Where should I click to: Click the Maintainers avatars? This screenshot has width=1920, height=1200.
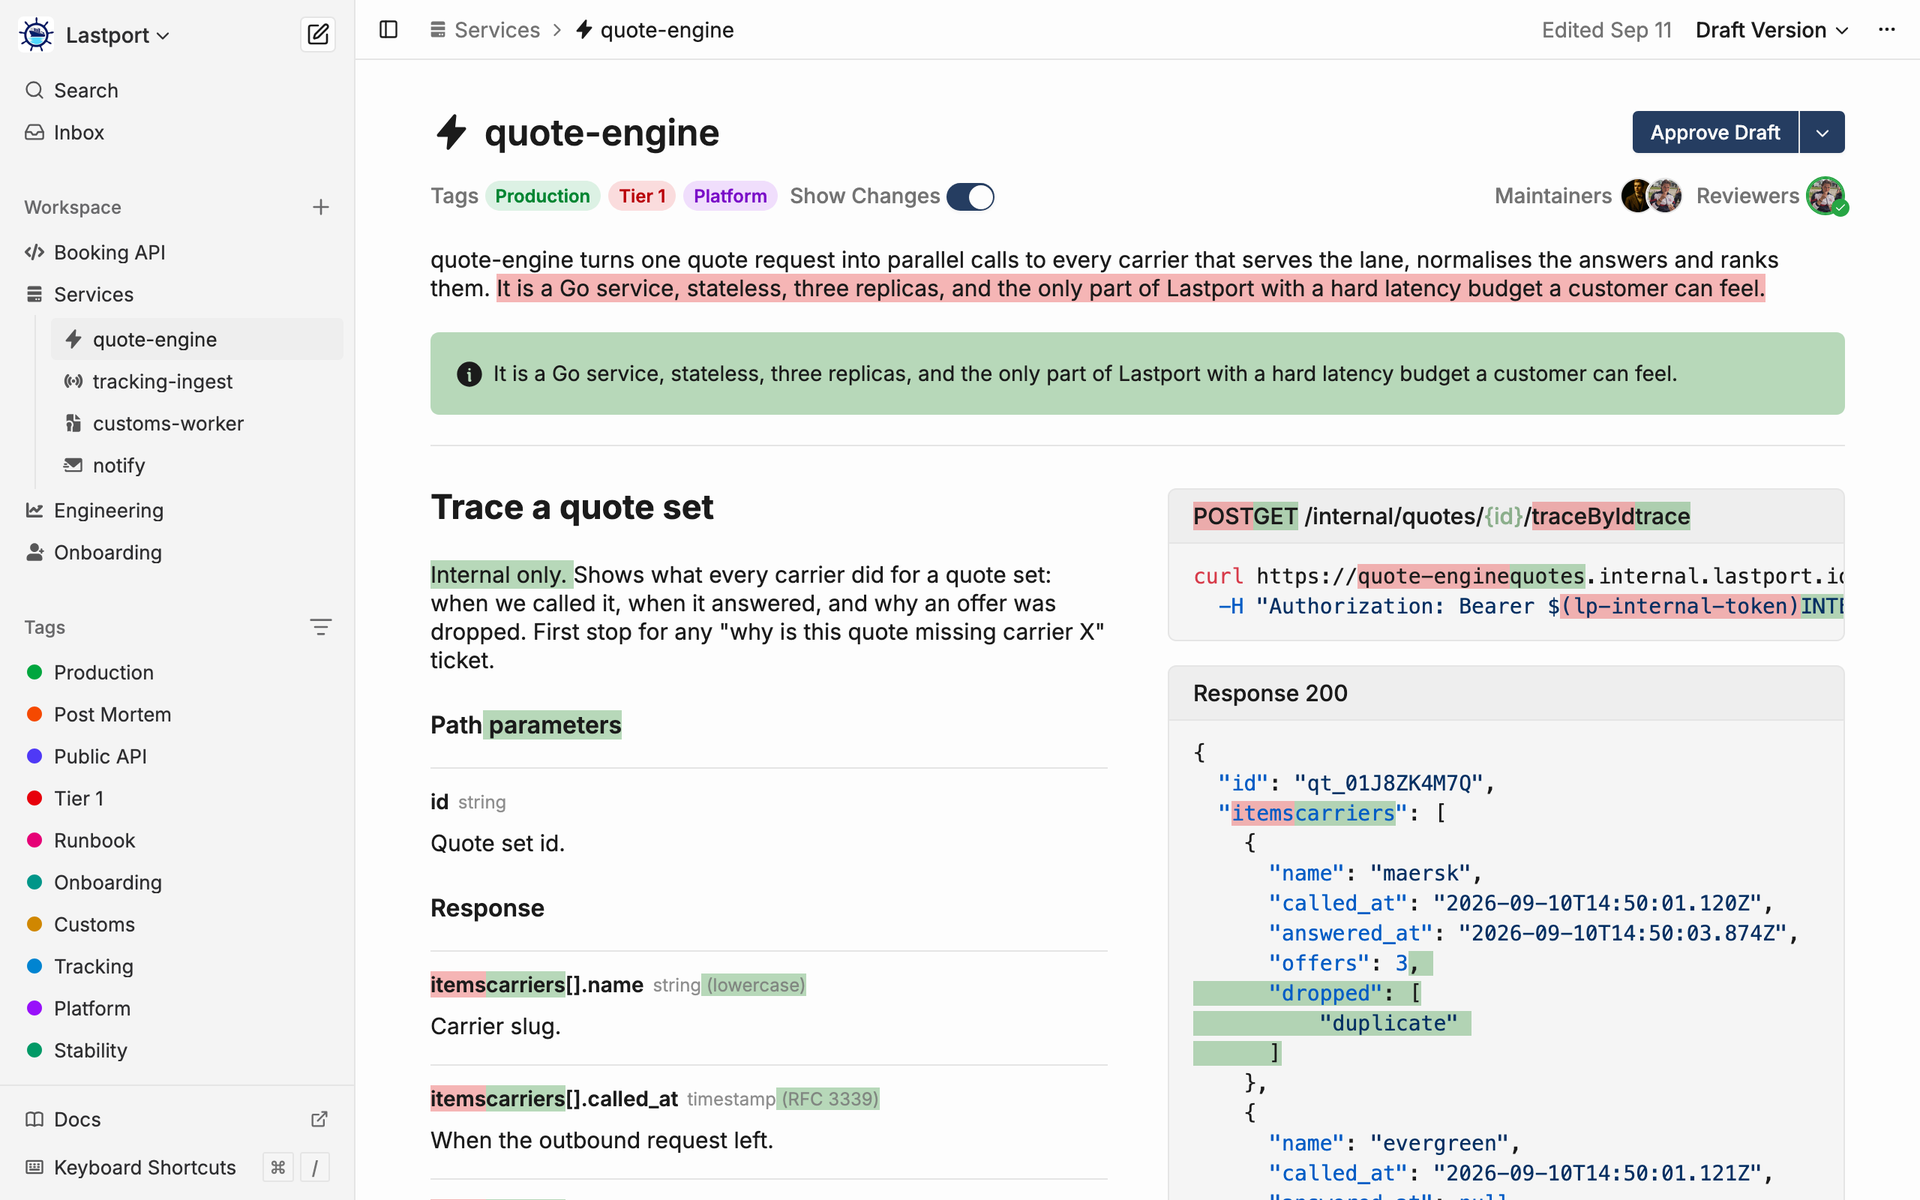click(x=1651, y=196)
